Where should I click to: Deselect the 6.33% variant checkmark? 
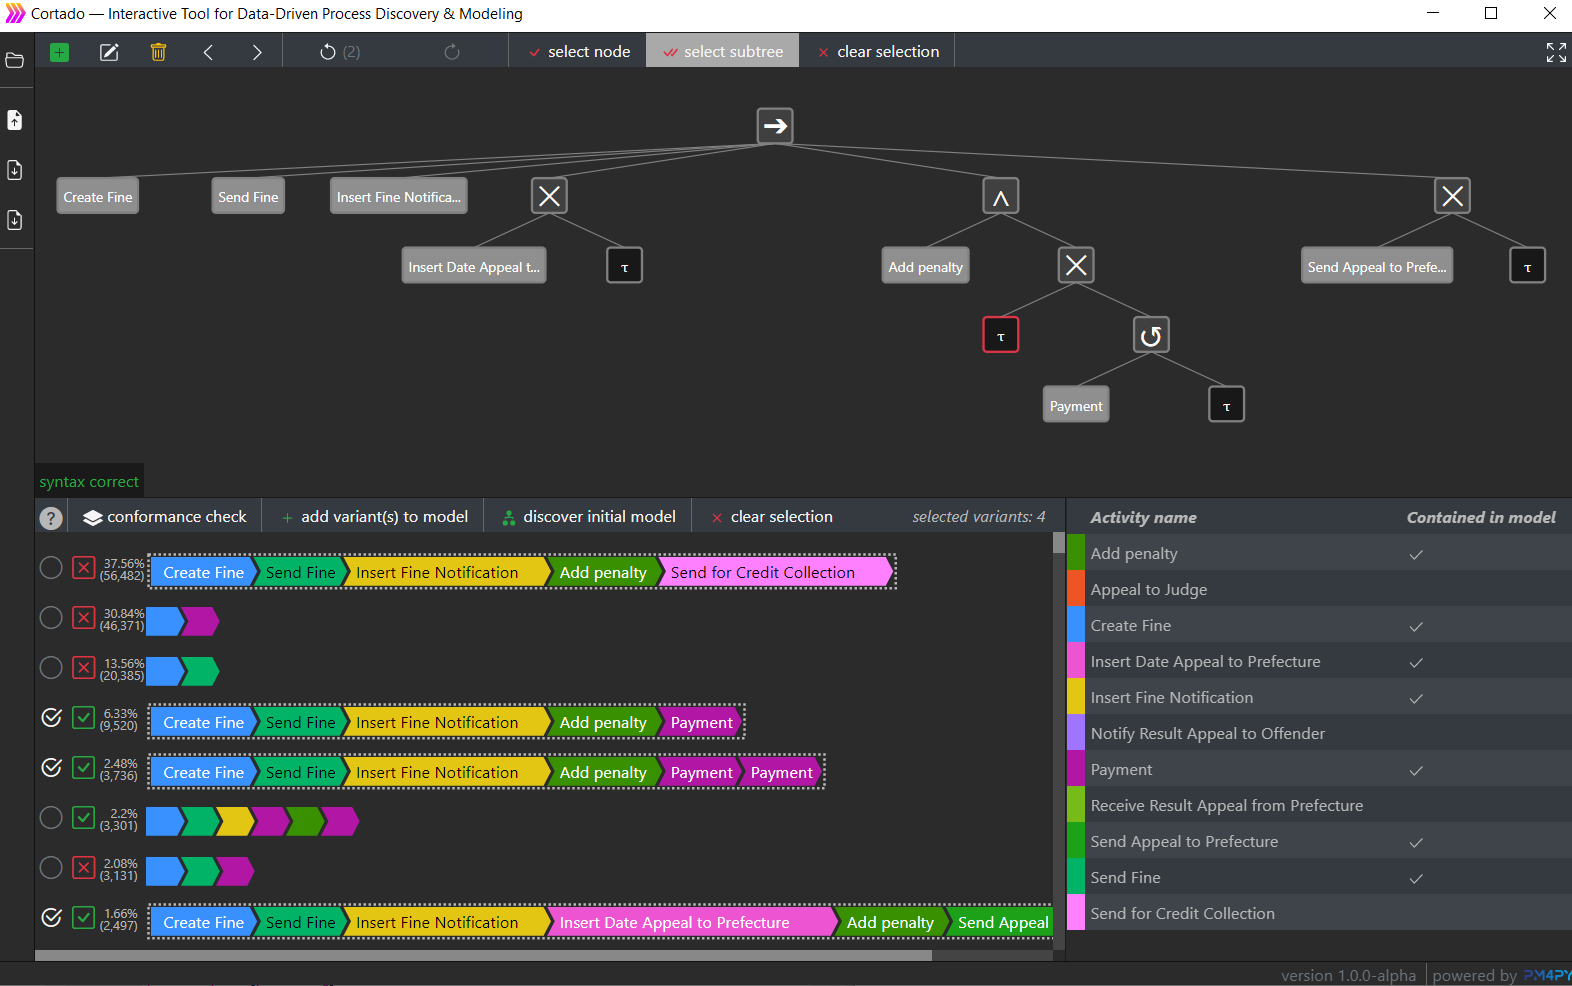pyautogui.click(x=51, y=718)
